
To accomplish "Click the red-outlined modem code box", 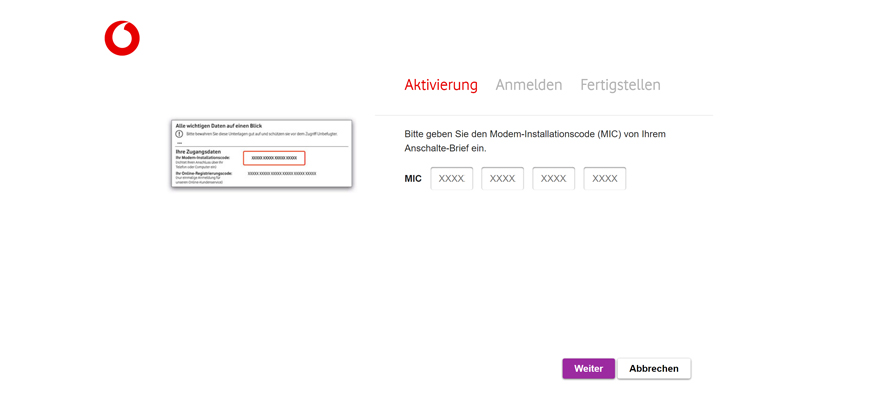I will pos(274,158).
